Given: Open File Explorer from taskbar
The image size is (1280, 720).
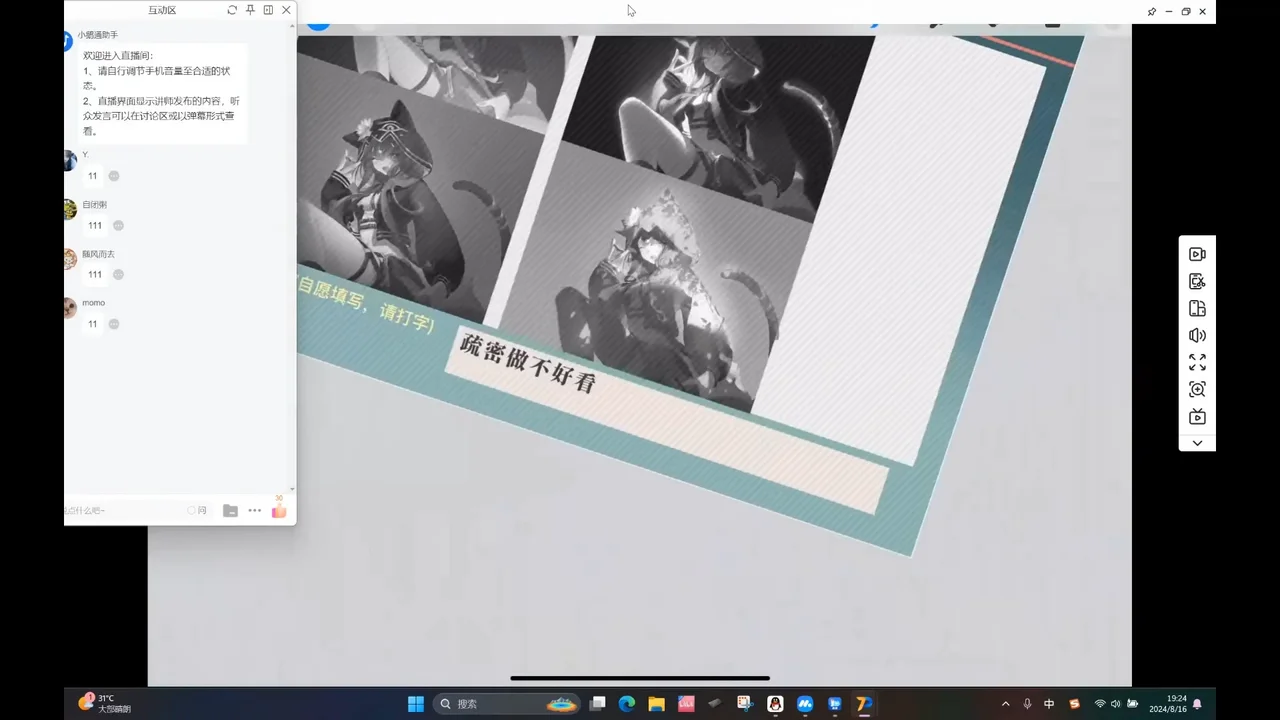Looking at the screenshot, I should tap(656, 704).
